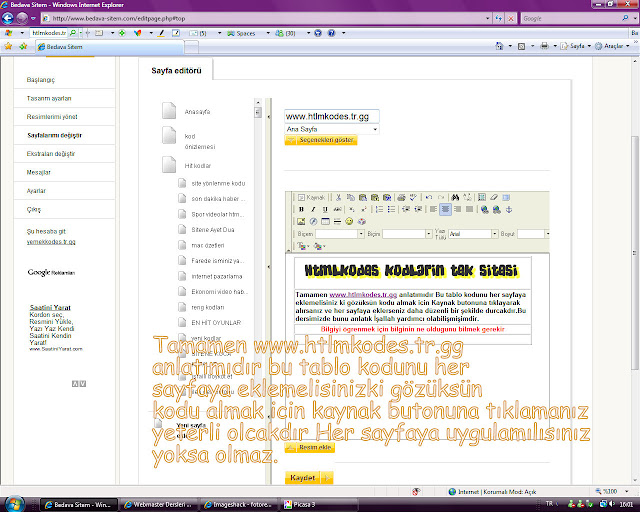Click the spell check icon

click(413, 197)
